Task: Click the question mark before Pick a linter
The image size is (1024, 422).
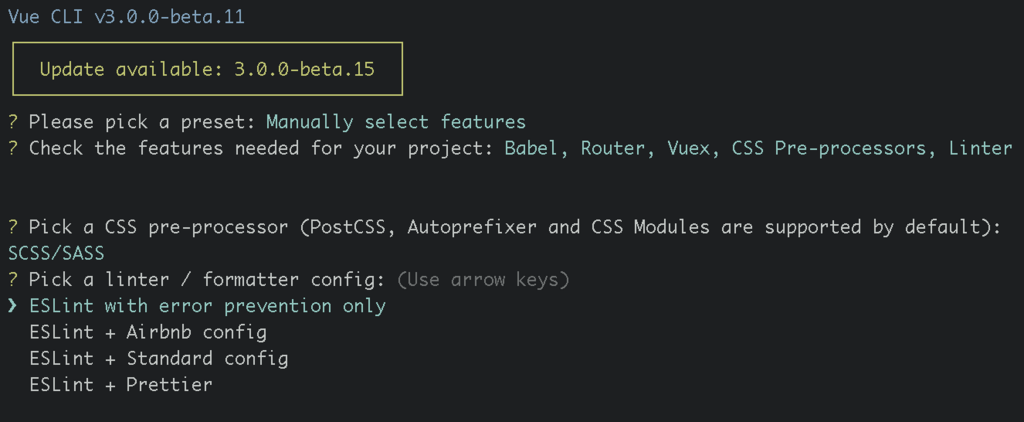Action: pyautogui.click(x=13, y=280)
